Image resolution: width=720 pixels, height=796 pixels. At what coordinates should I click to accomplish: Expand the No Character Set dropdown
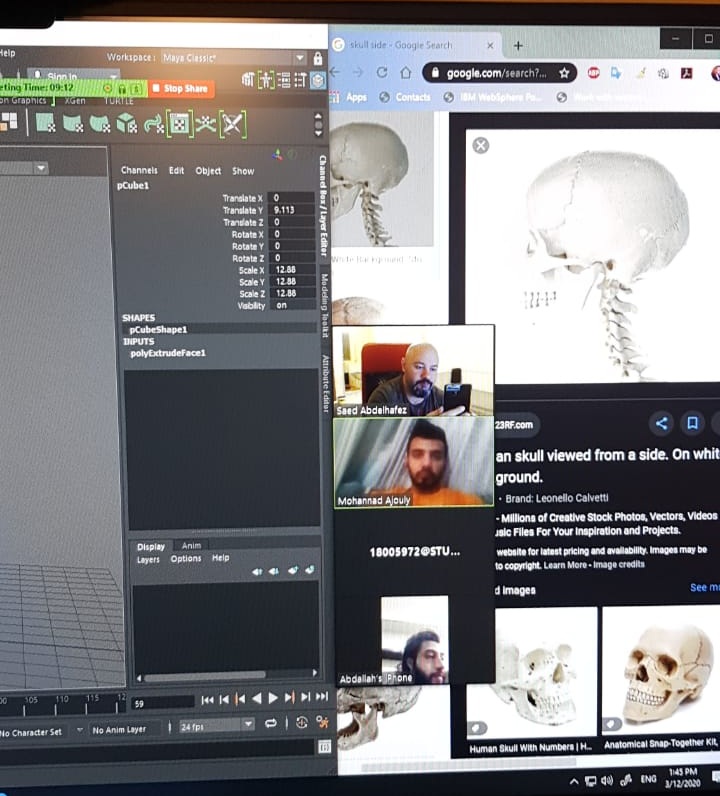39,731
